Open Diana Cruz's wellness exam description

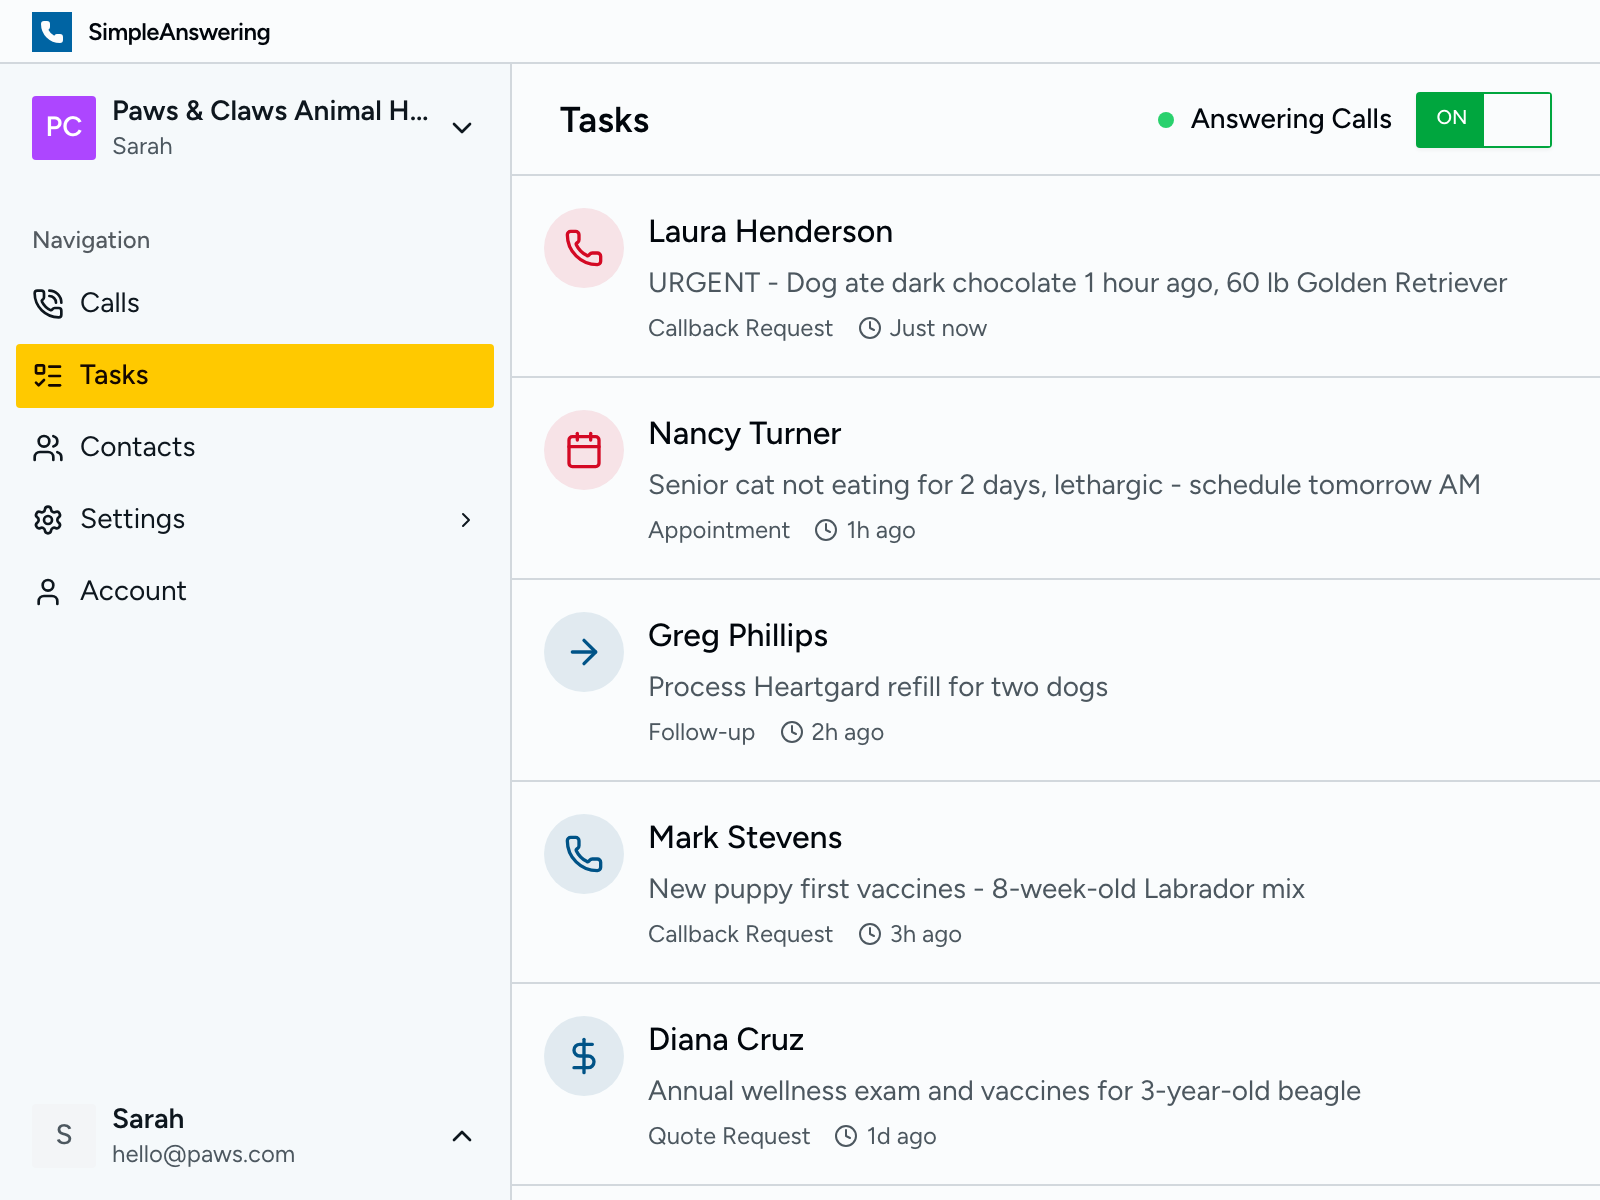pos(1003,1091)
